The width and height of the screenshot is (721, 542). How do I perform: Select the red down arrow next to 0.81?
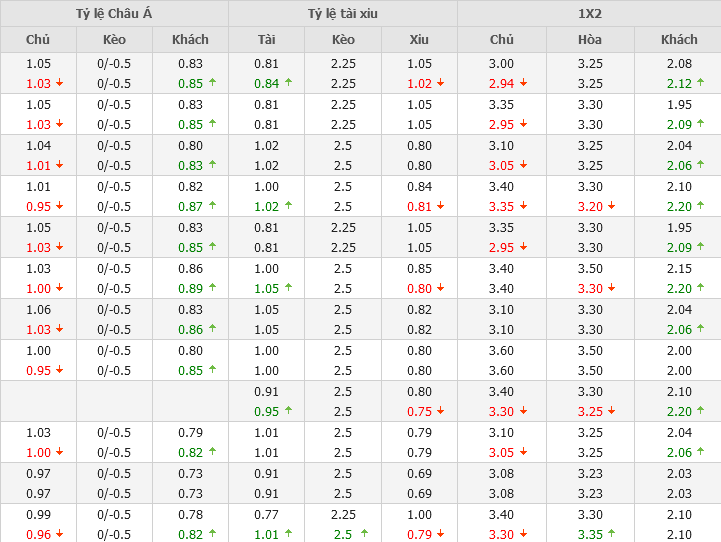[x=440, y=207]
